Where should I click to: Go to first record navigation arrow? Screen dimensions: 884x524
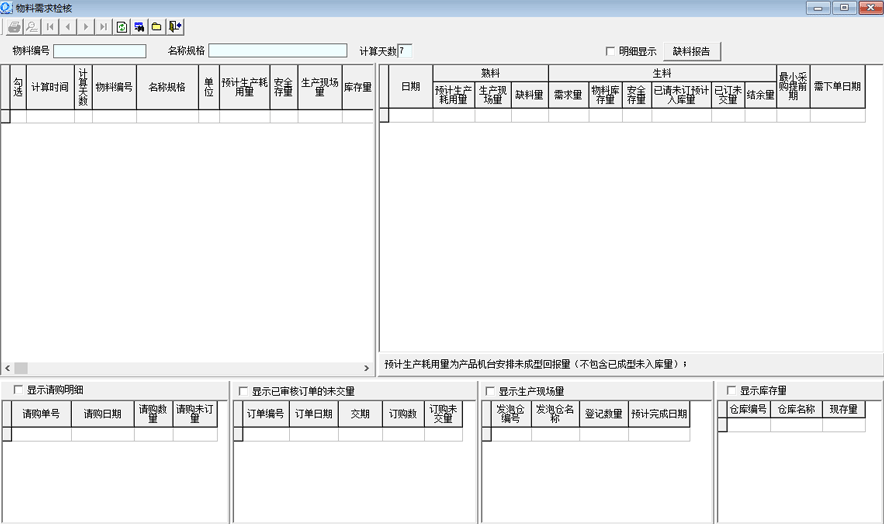50,27
